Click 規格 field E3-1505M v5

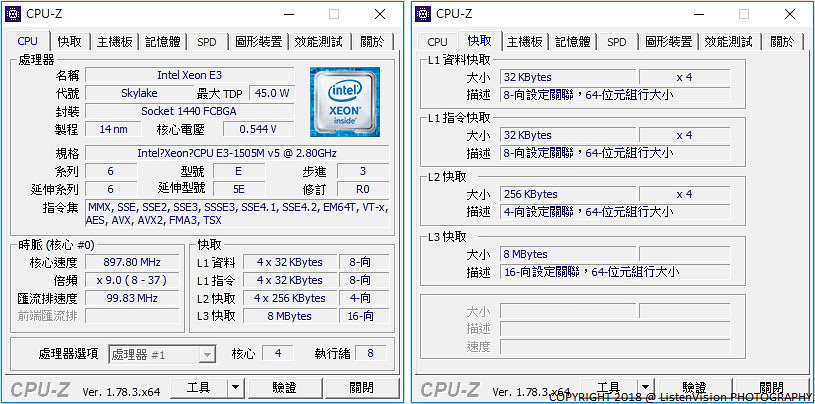(x=237, y=153)
